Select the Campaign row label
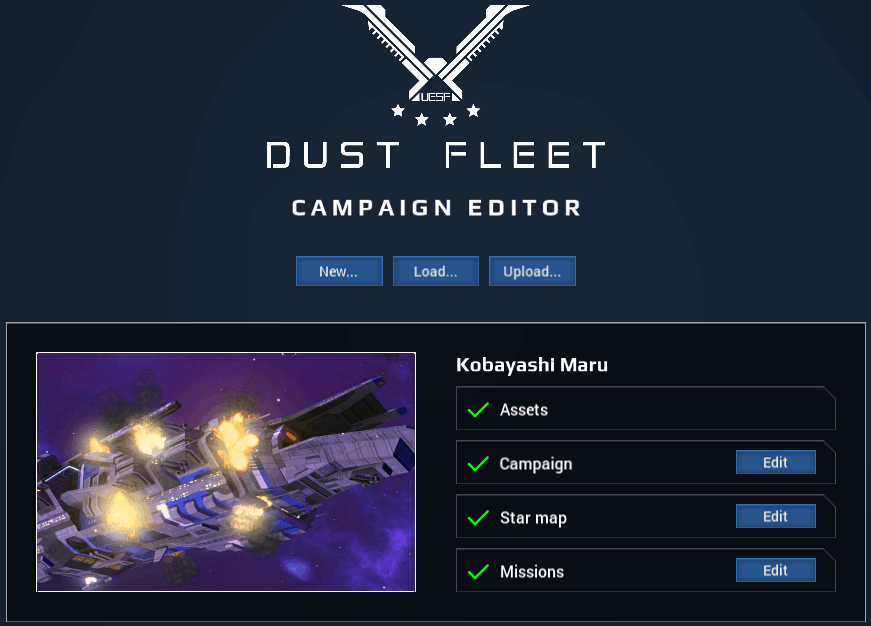The width and height of the screenshot is (871, 626). (535, 464)
